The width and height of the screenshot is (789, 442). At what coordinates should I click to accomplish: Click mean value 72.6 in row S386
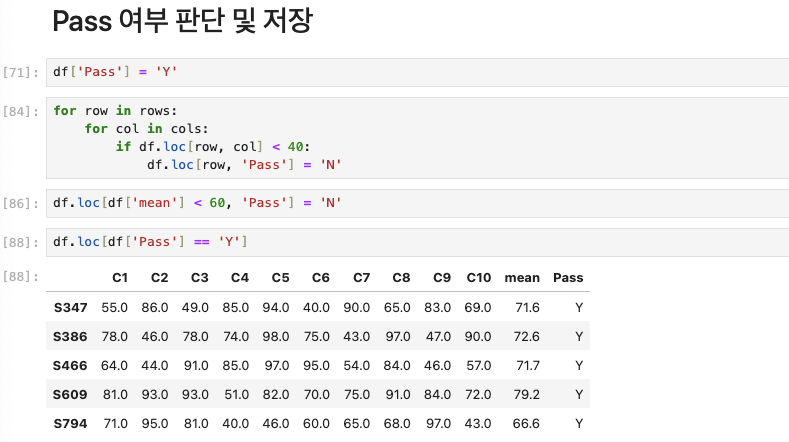coord(526,337)
